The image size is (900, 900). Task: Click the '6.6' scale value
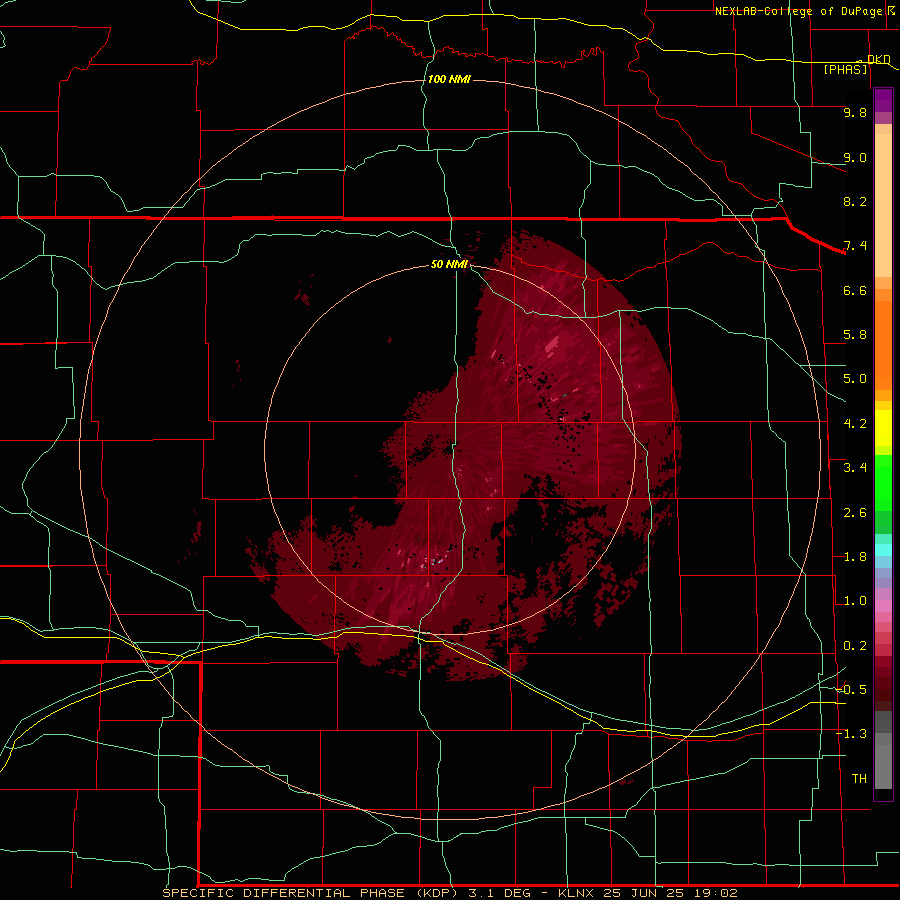click(855, 290)
